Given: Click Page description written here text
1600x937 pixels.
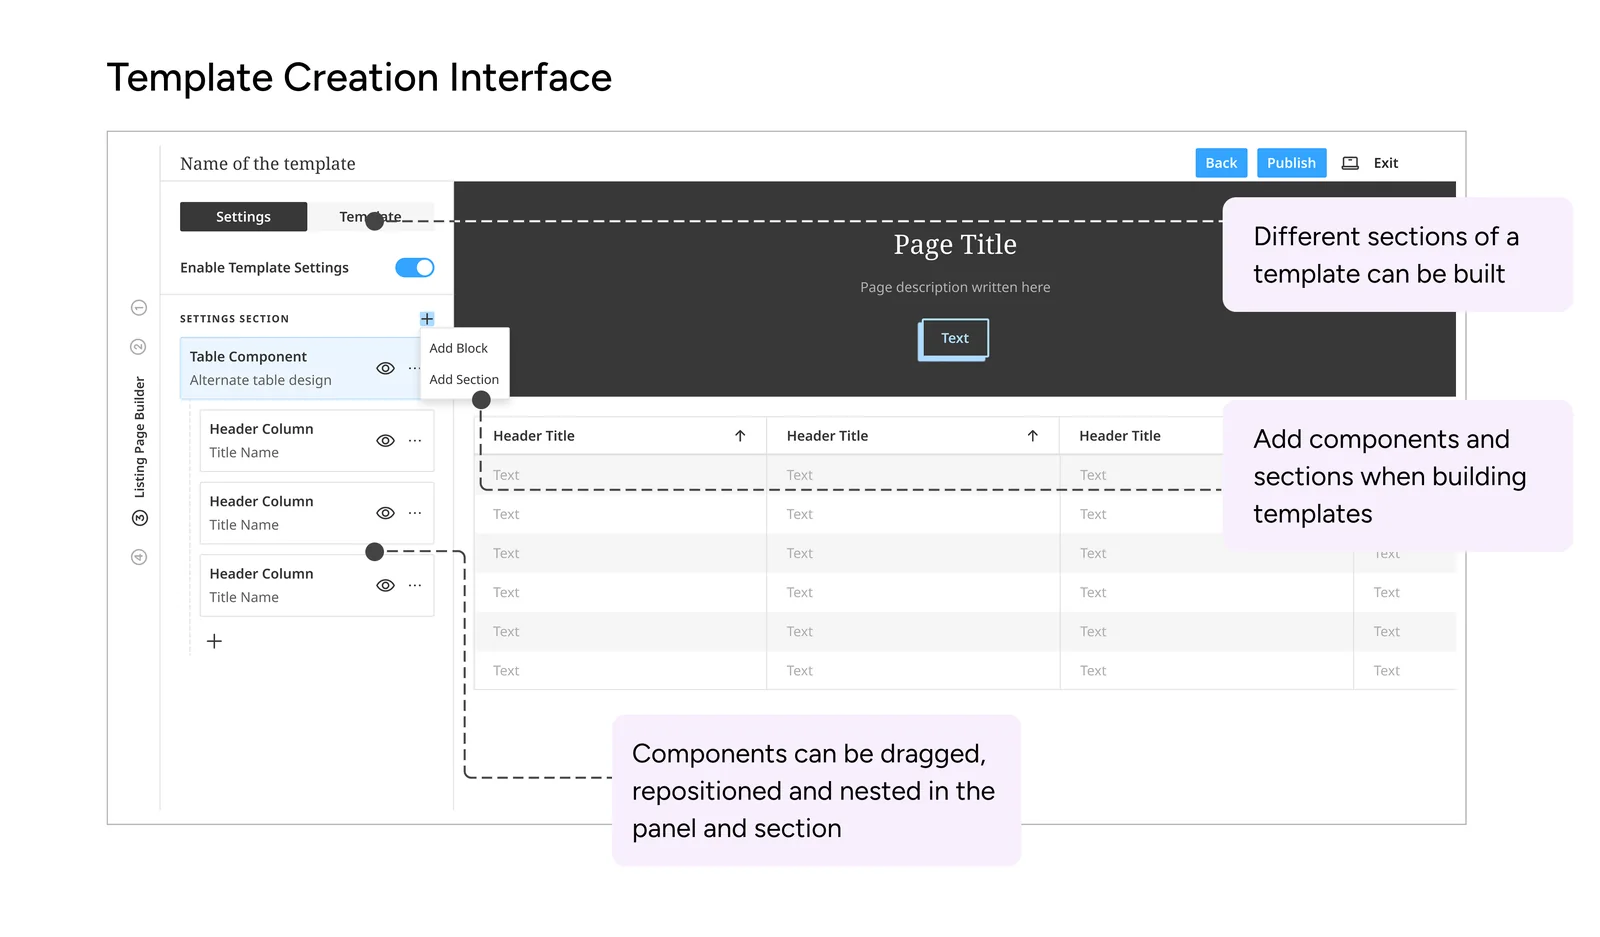Looking at the screenshot, I should click(x=955, y=287).
